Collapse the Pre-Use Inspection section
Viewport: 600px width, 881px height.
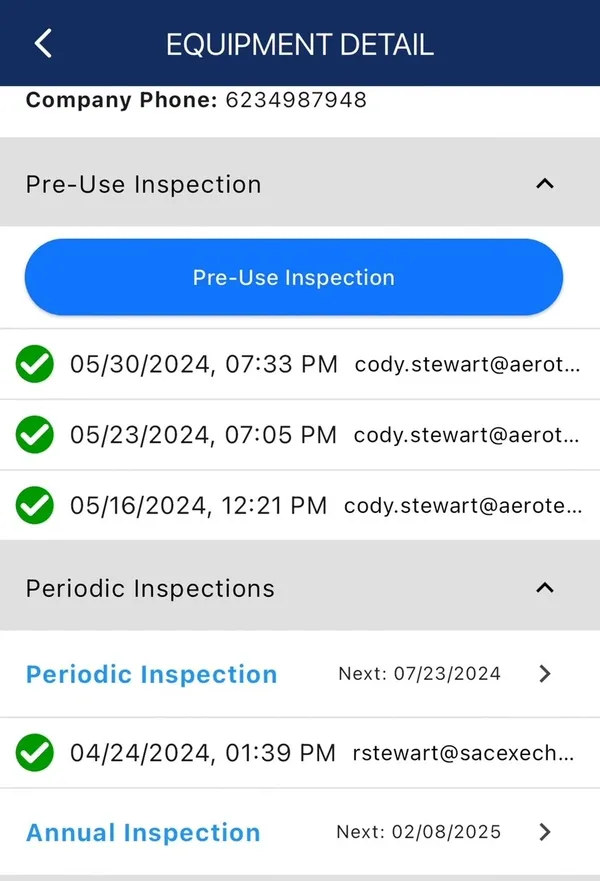pos(544,184)
